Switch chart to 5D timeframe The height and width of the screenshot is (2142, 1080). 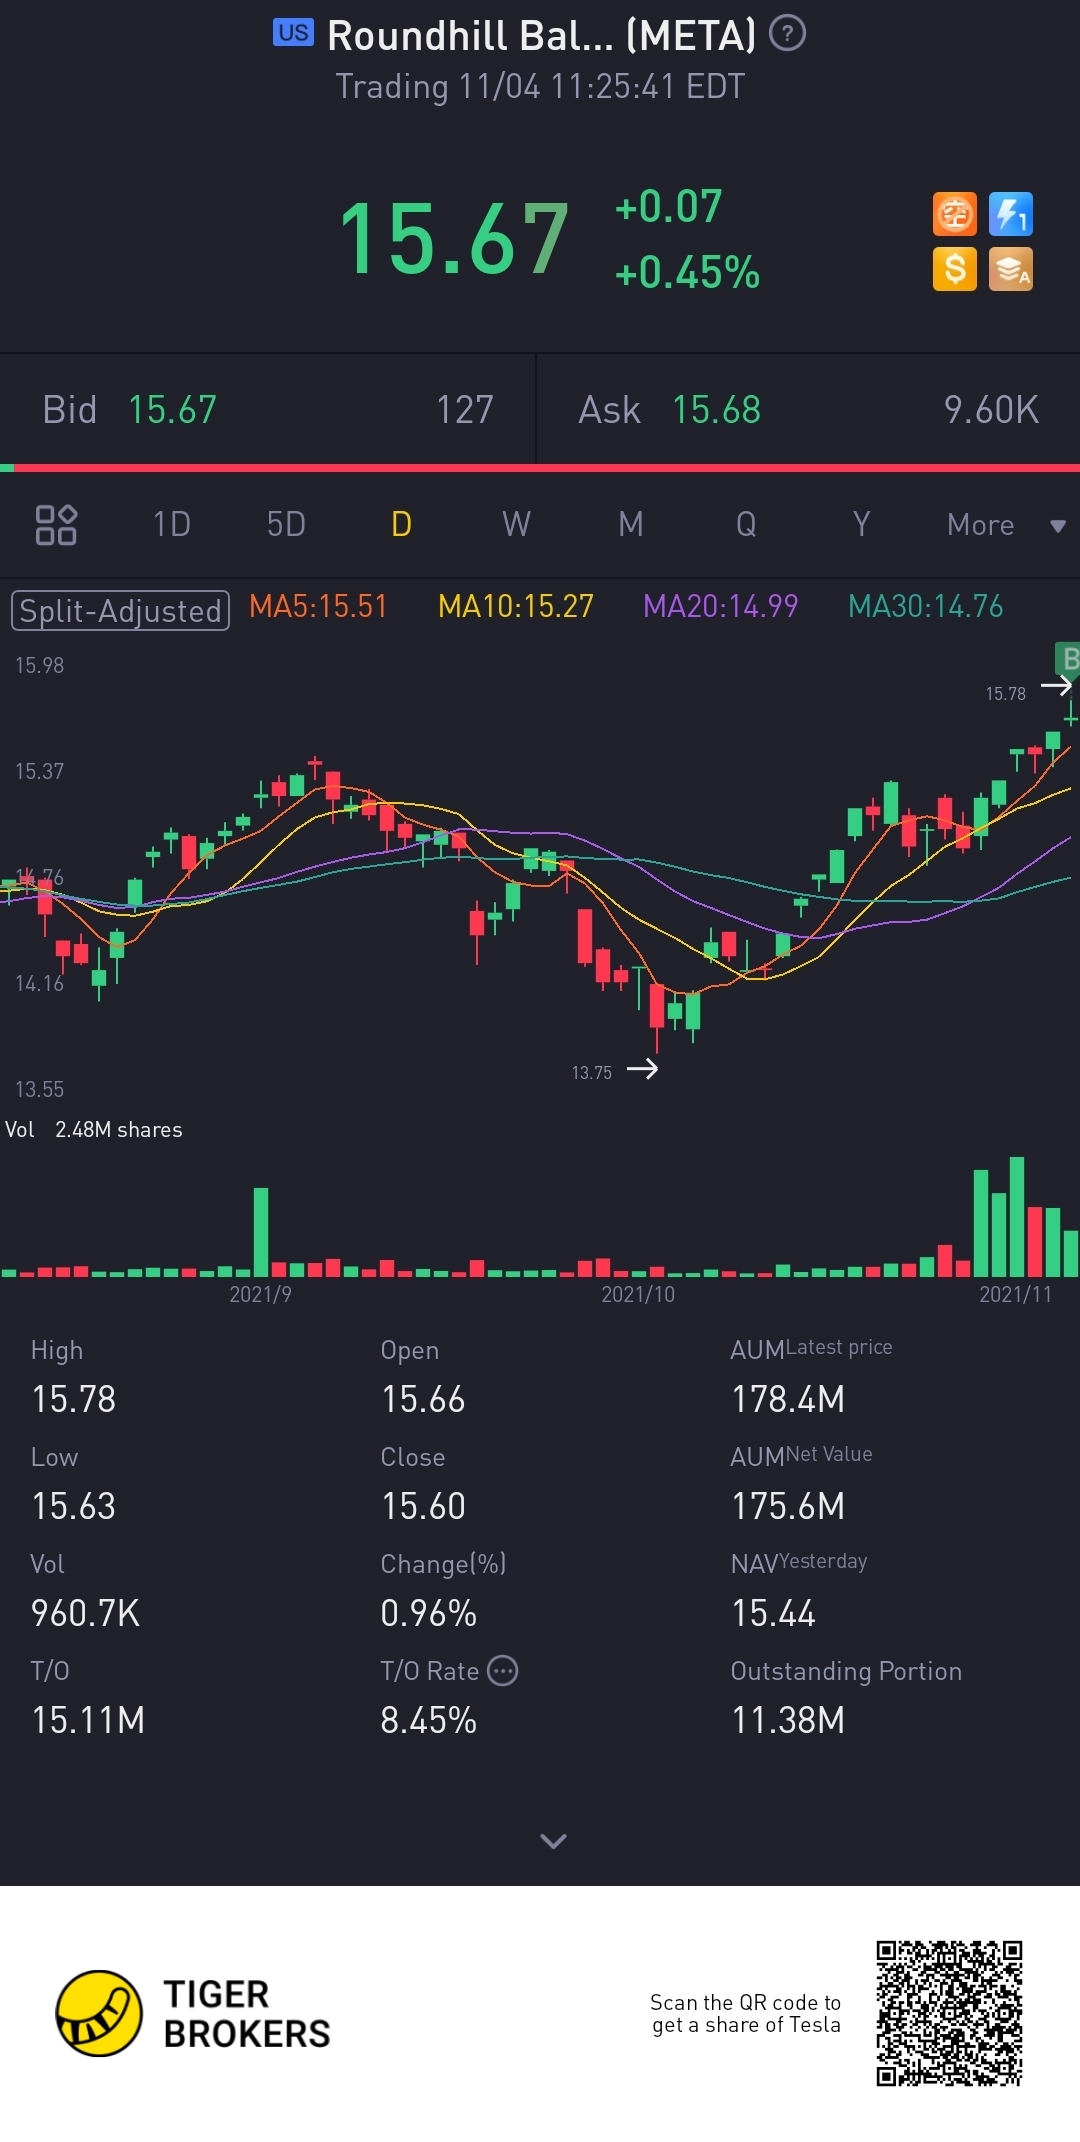pos(286,524)
